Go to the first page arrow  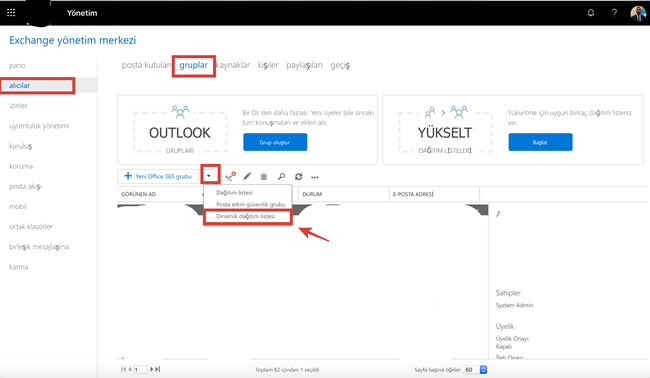tap(123, 369)
